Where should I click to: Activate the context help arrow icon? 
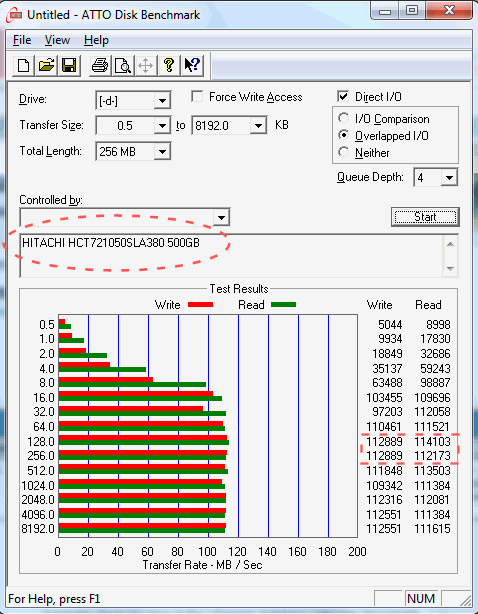192,65
